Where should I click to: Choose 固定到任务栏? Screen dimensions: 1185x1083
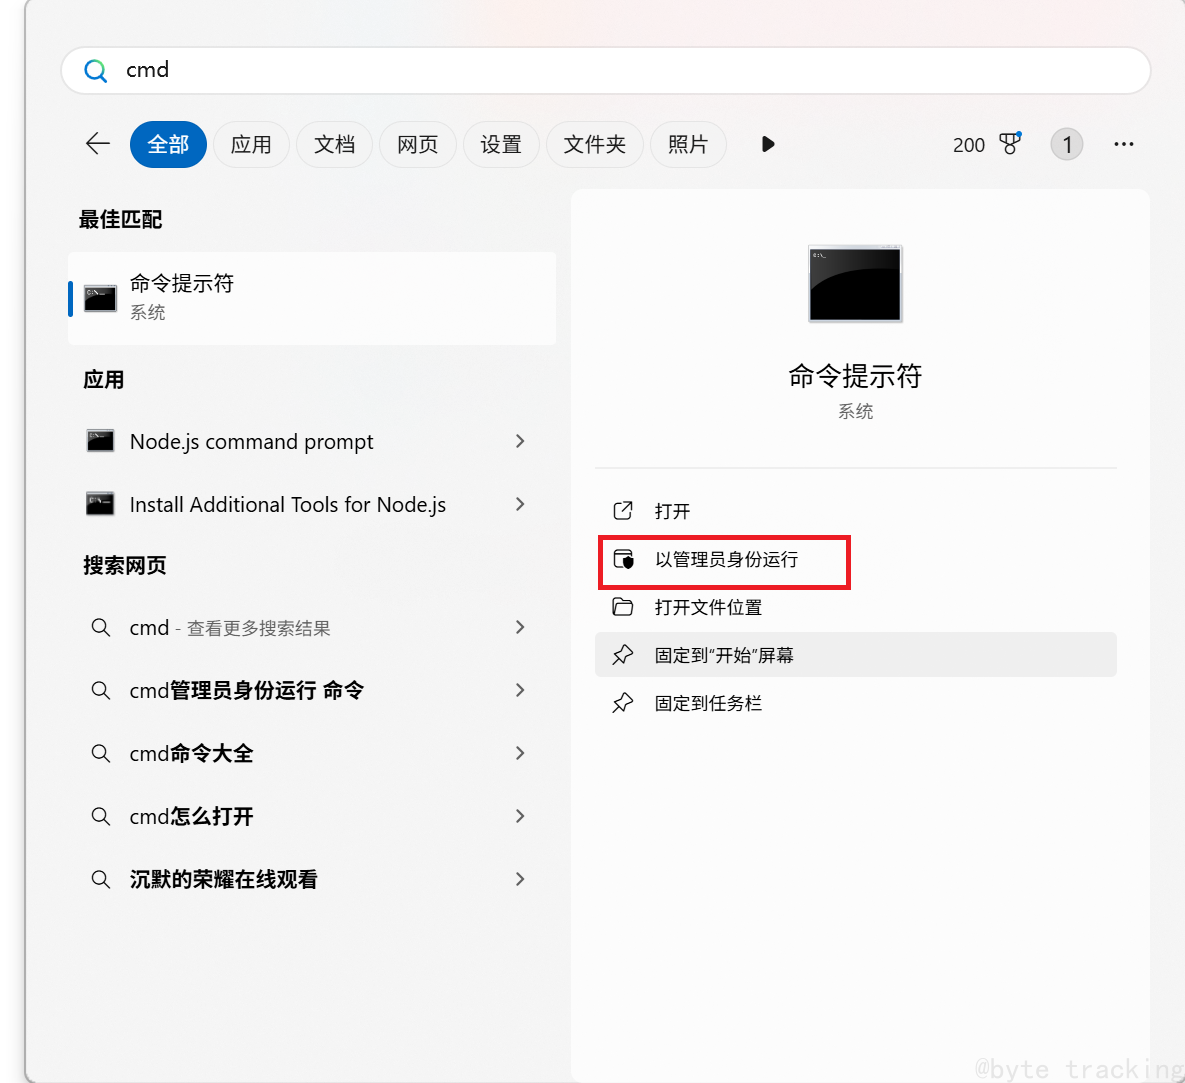point(855,703)
